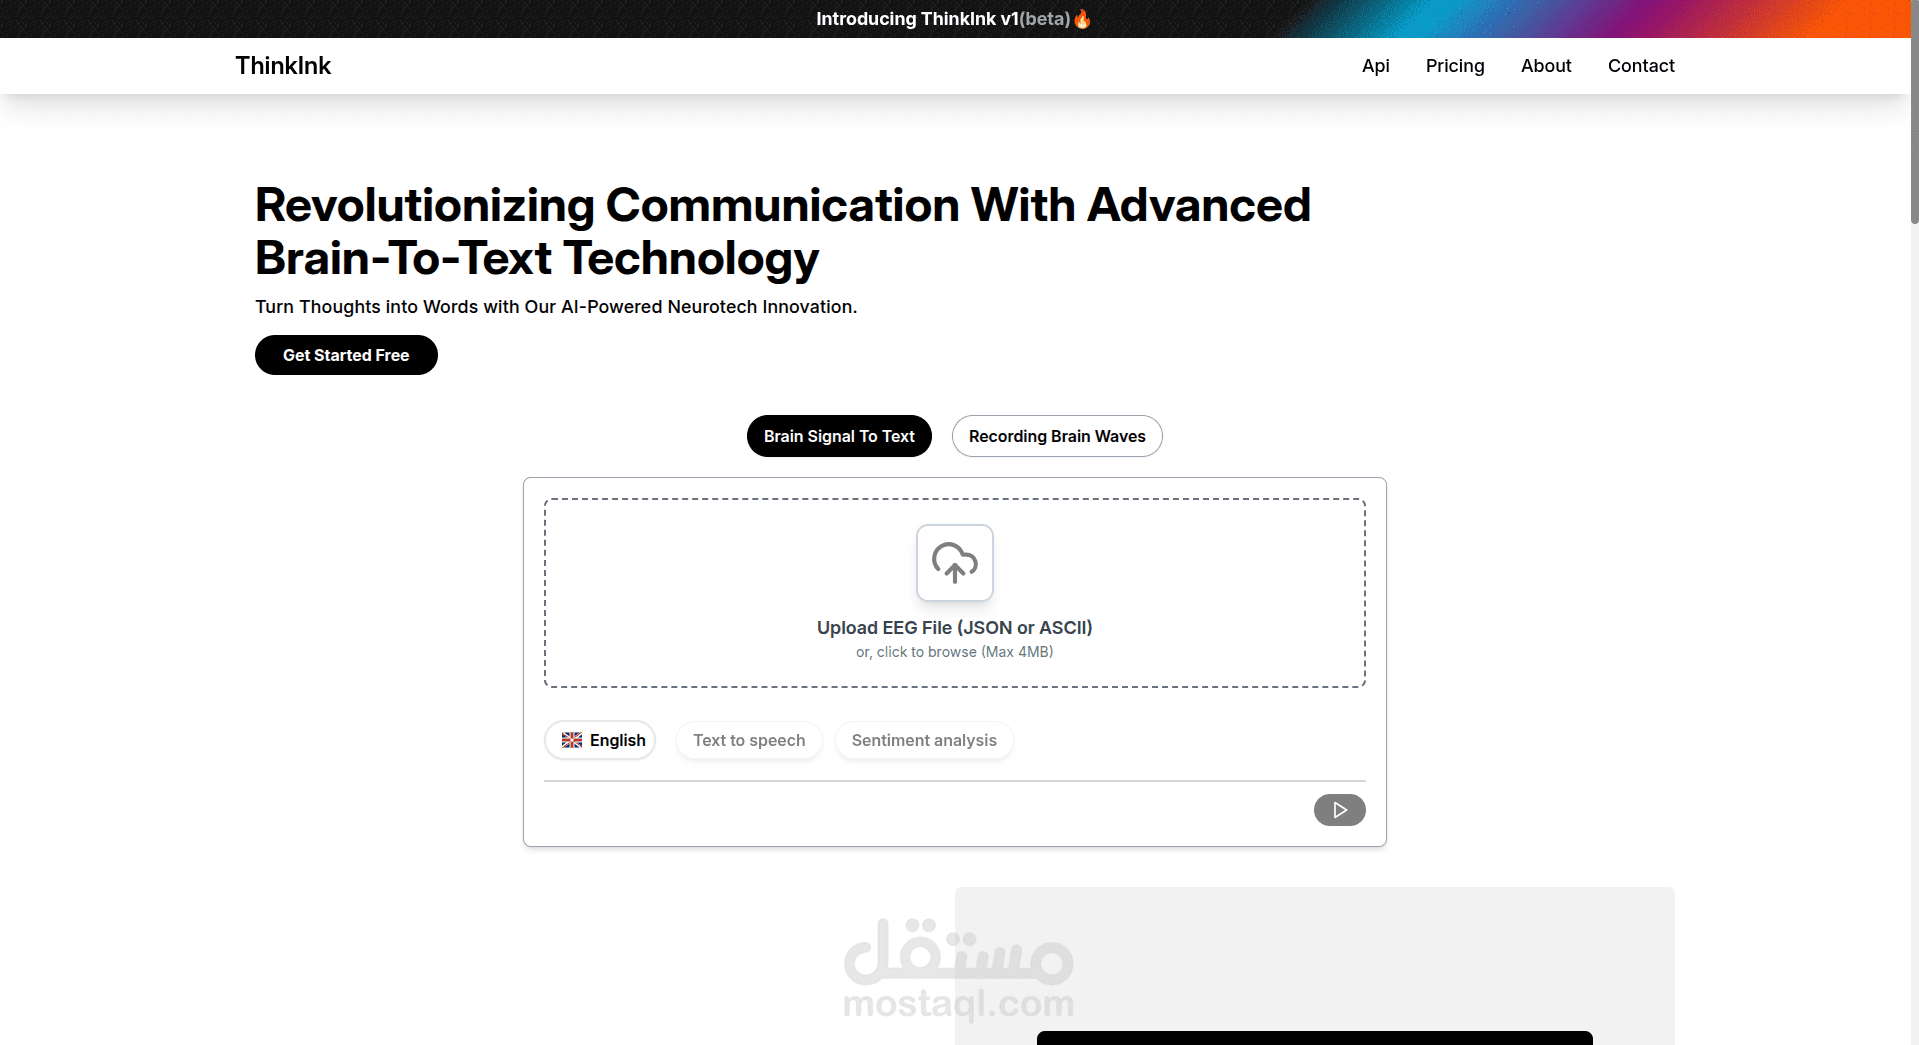Open the Pricing page
Viewport: 1919px width, 1045px height.
[1455, 66]
